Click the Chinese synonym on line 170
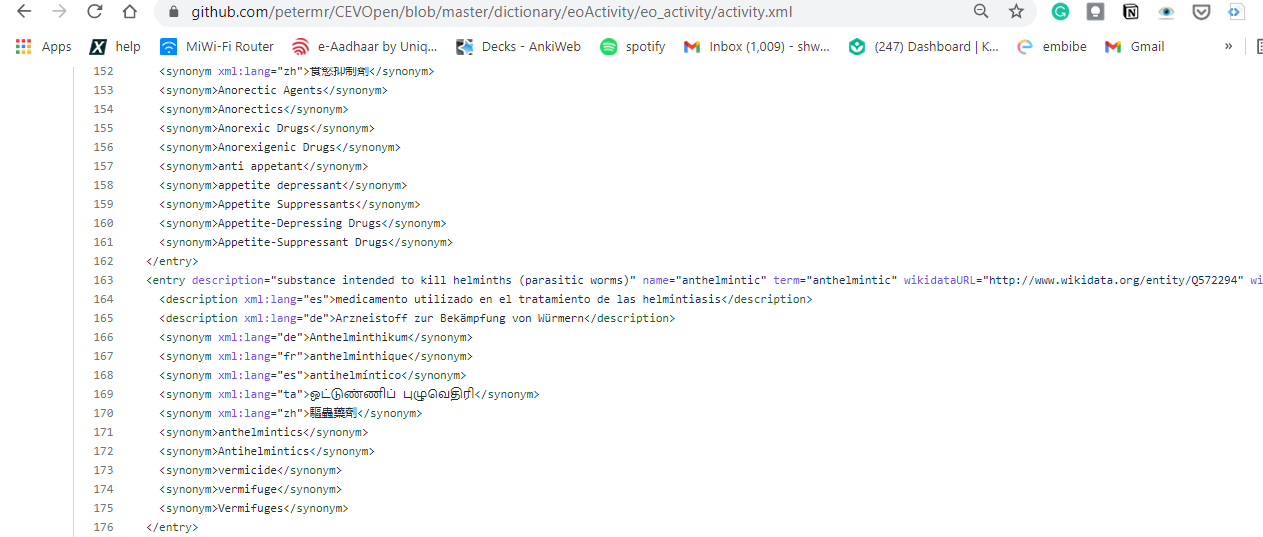 coord(333,414)
